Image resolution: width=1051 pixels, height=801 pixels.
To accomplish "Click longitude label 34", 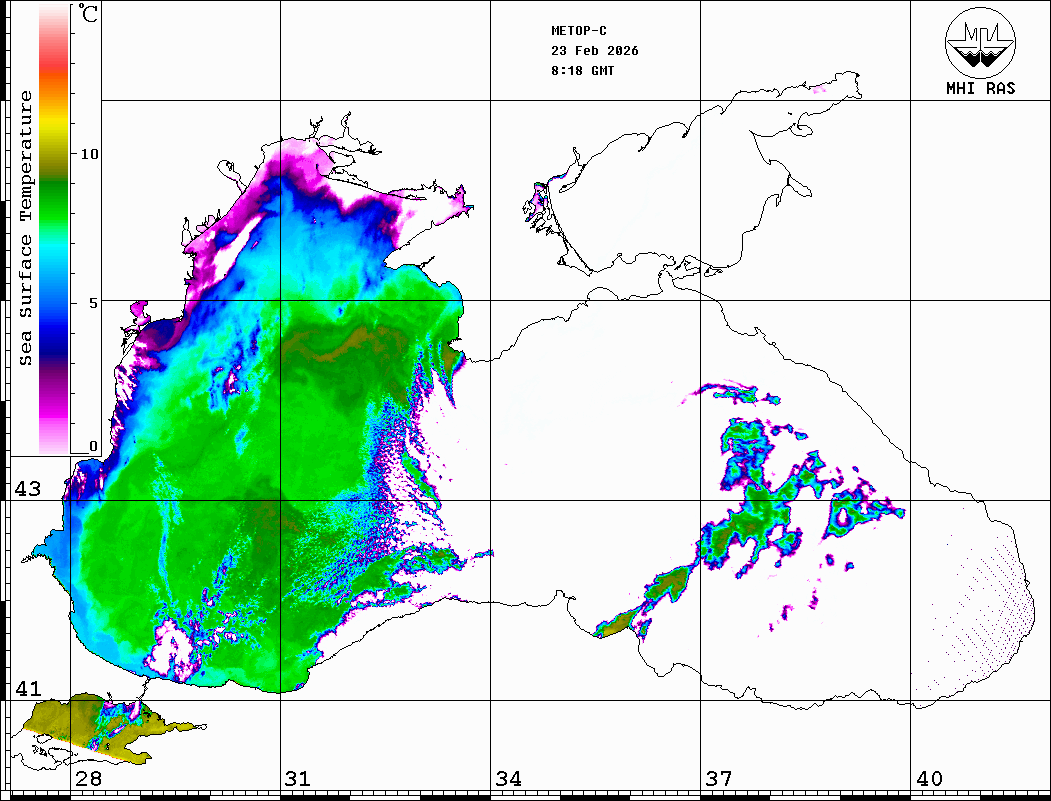I will (508, 779).
